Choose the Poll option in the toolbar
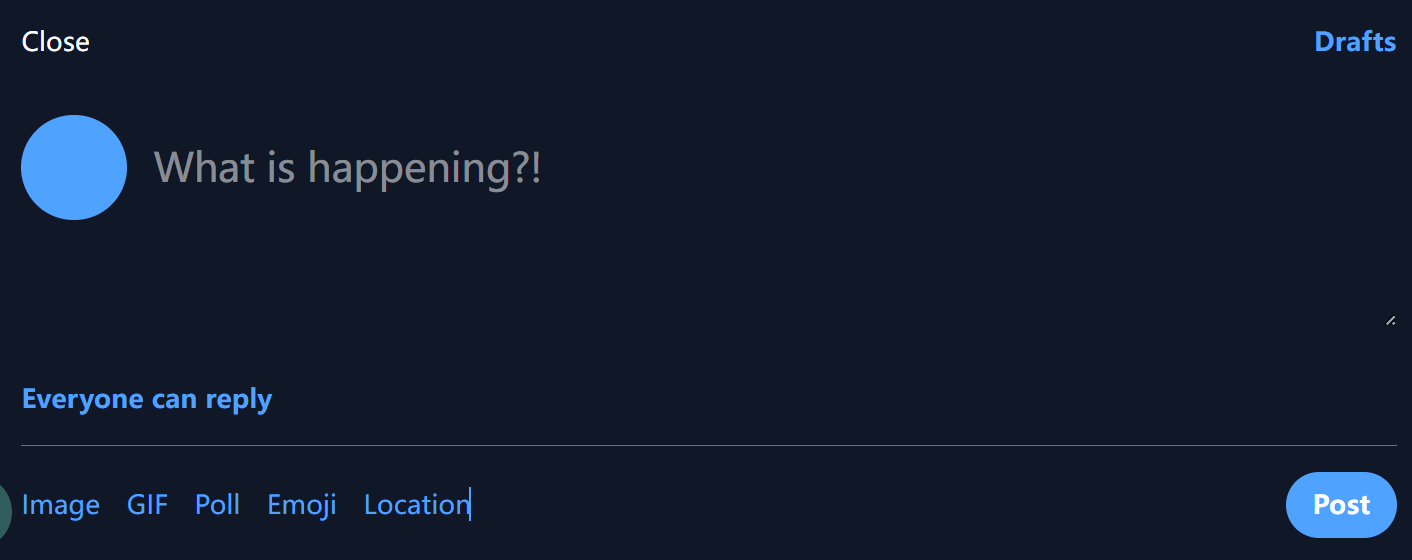The width and height of the screenshot is (1412, 560). click(217, 505)
